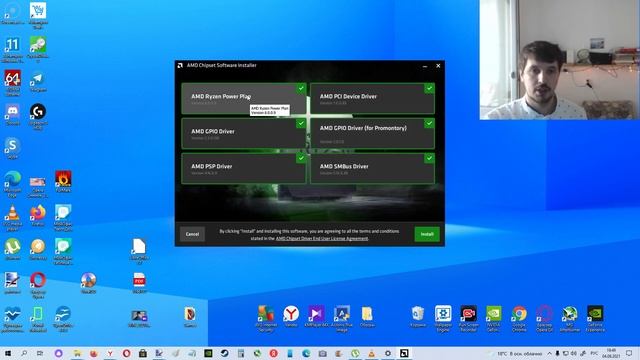
Task: Uncheck the AMD PCI Device Driver checkbox
Action: (x=429, y=88)
